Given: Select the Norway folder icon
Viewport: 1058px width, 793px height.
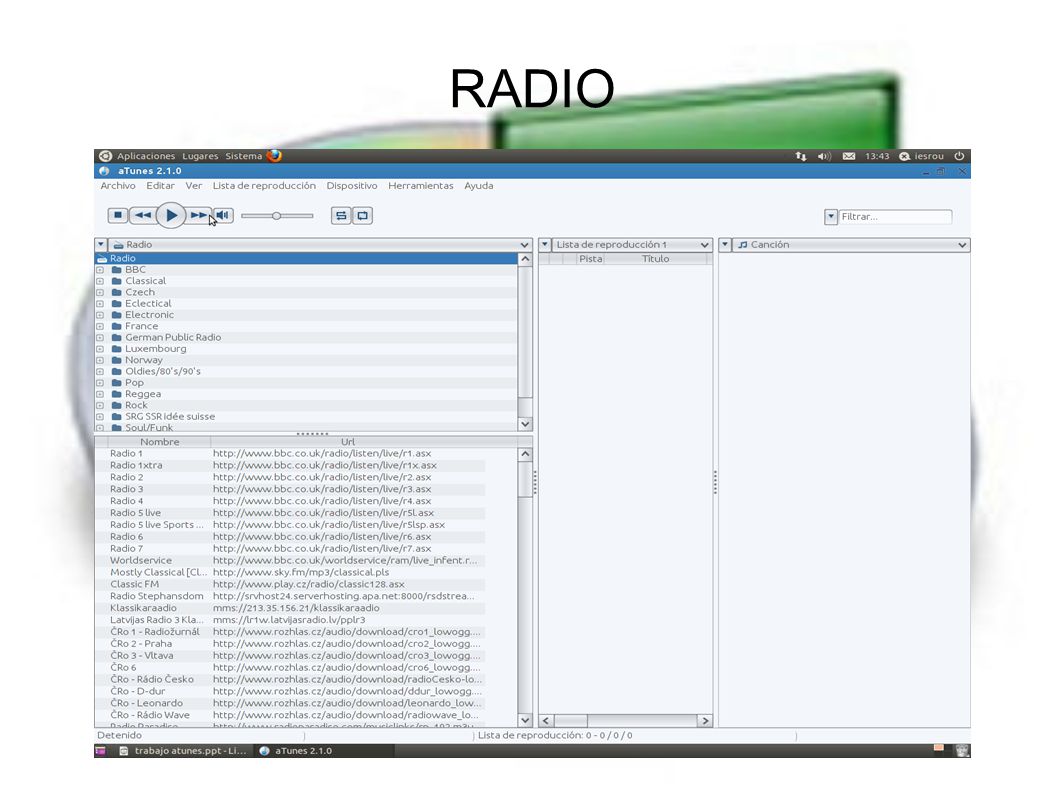Looking at the screenshot, I should (117, 360).
